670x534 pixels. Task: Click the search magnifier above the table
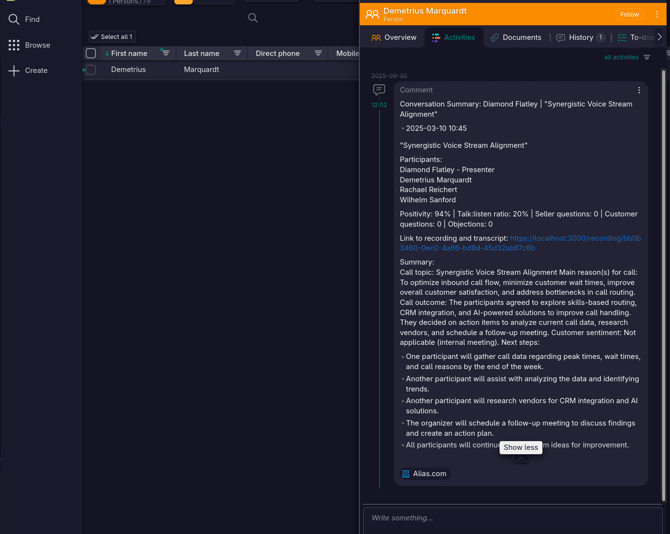[253, 18]
